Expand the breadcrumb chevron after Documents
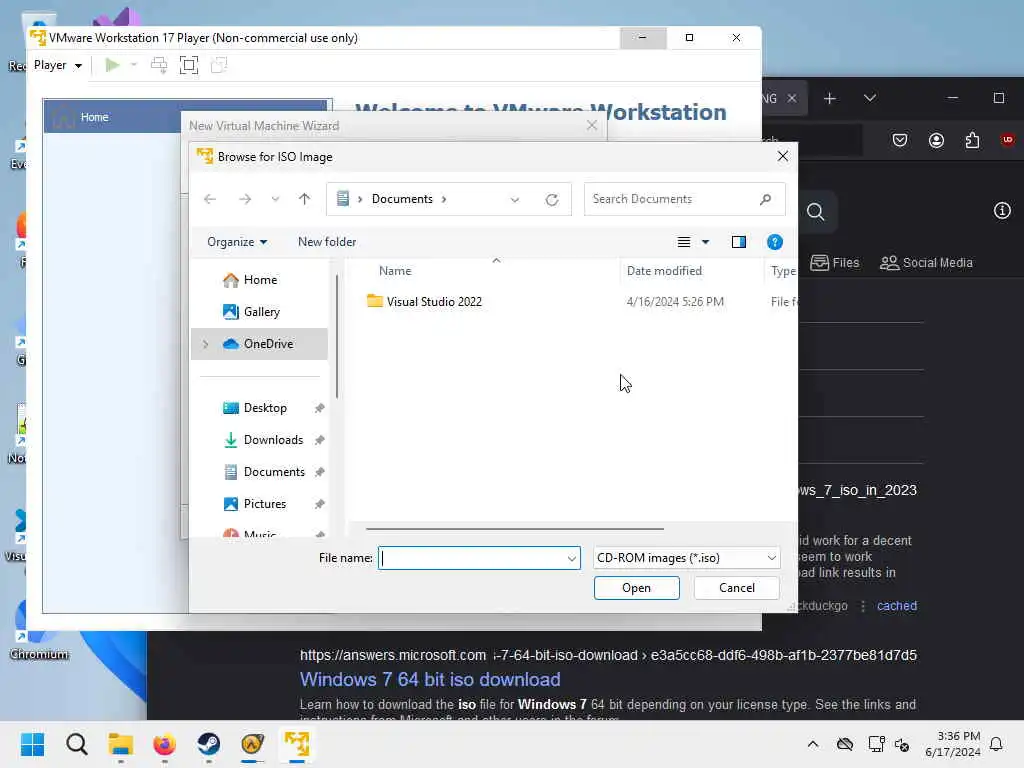 pyautogui.click(x=444, y=199)
